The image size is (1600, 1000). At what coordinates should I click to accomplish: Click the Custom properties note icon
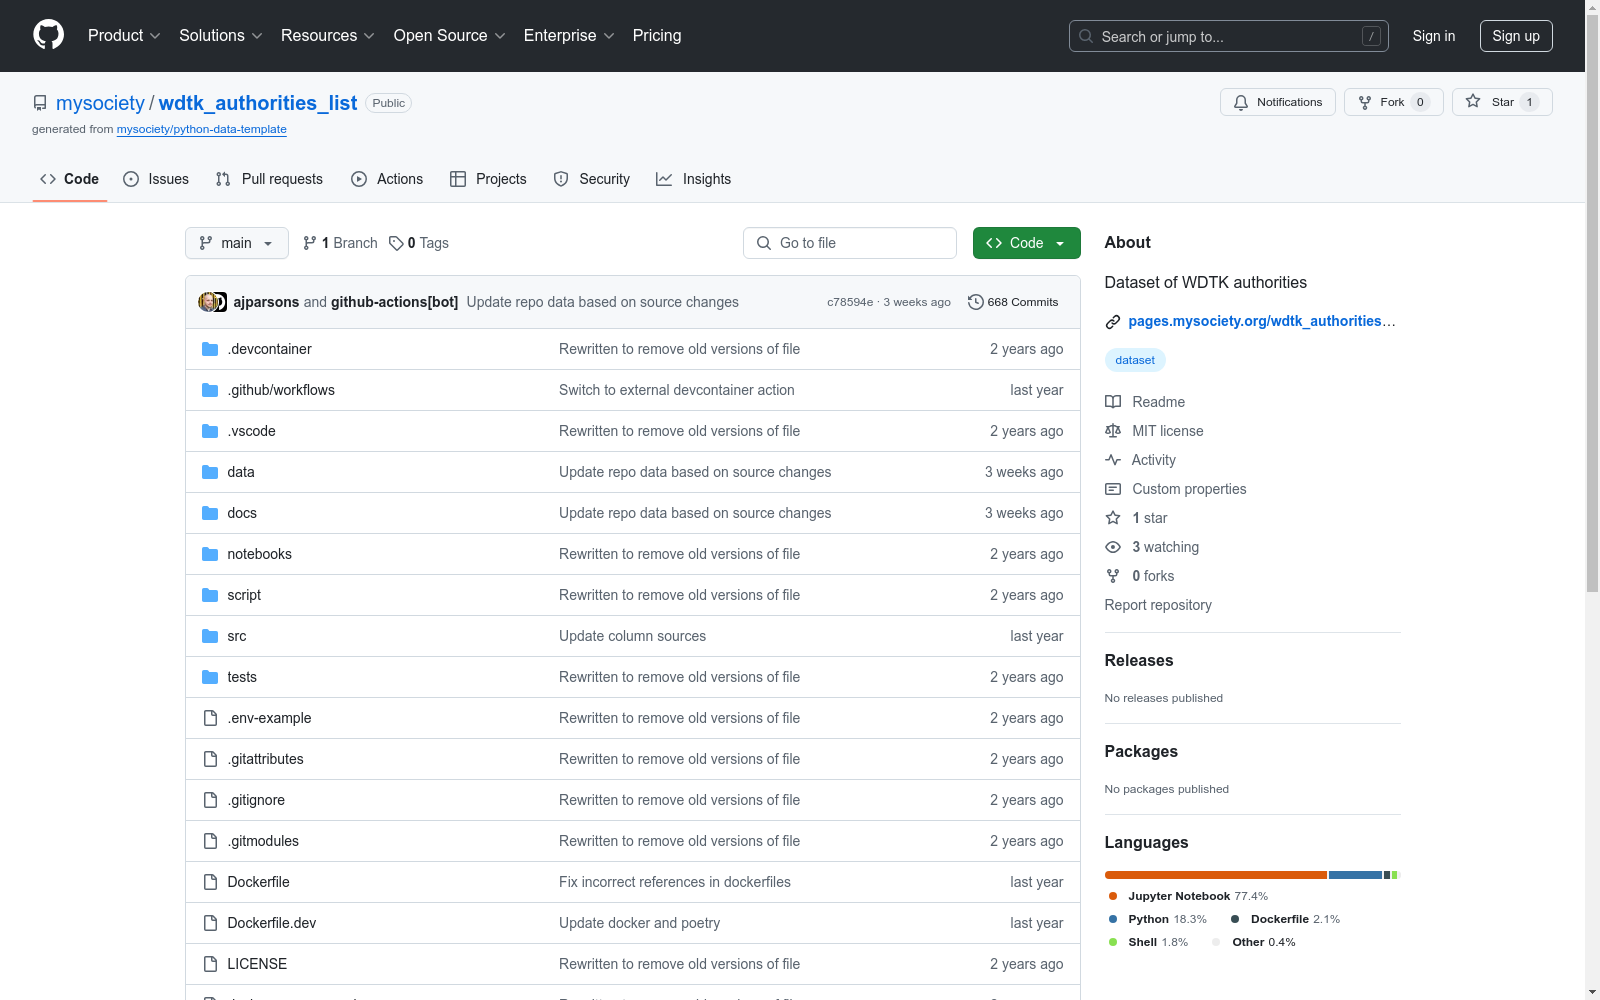click(x=1113, y=489)
